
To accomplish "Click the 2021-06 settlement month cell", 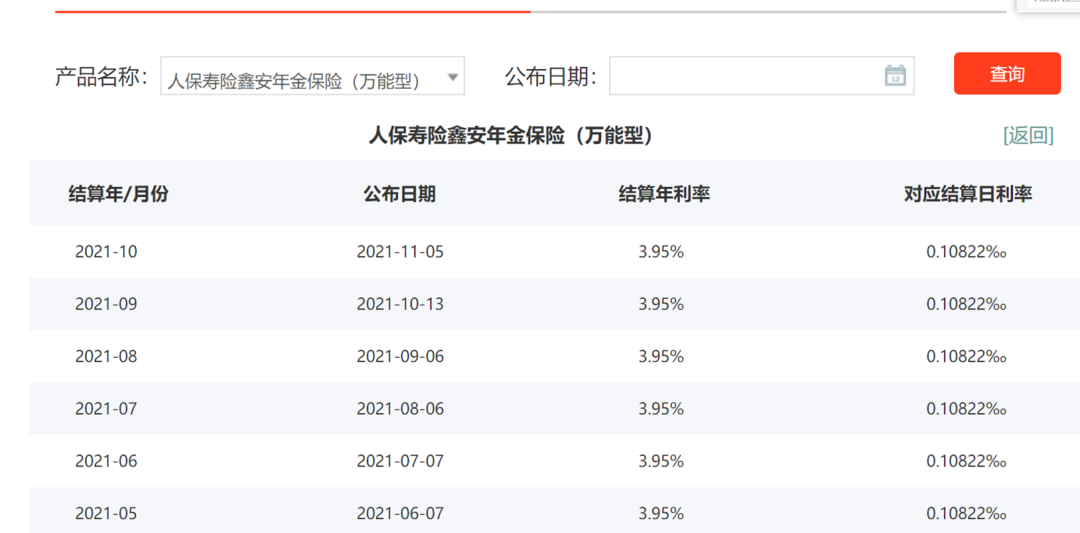I will coord(106,461).
